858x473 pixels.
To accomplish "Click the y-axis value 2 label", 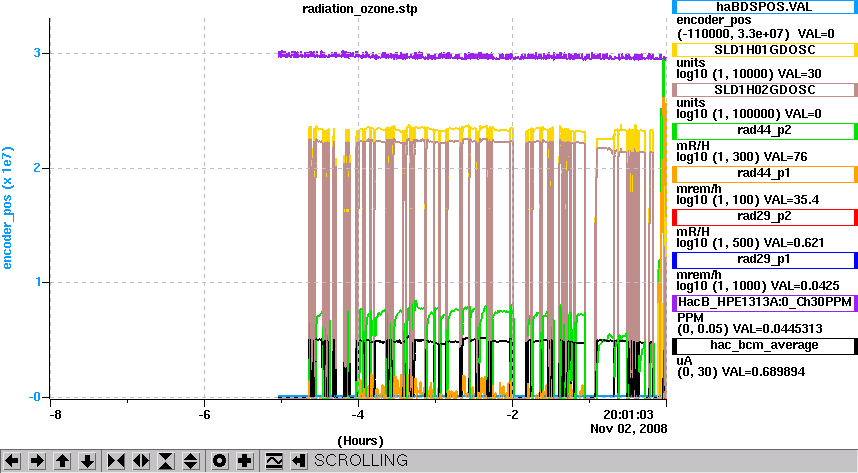I will 37,168.
